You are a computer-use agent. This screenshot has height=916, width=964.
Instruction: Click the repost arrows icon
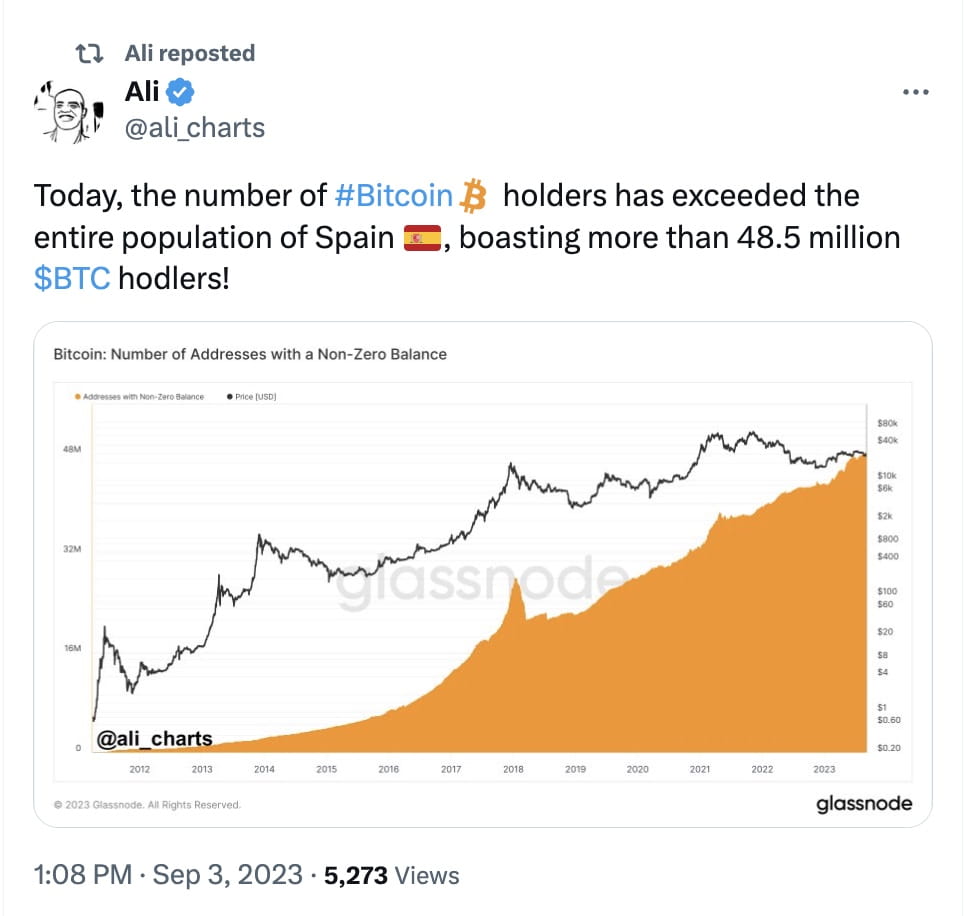tap(88, 53)
